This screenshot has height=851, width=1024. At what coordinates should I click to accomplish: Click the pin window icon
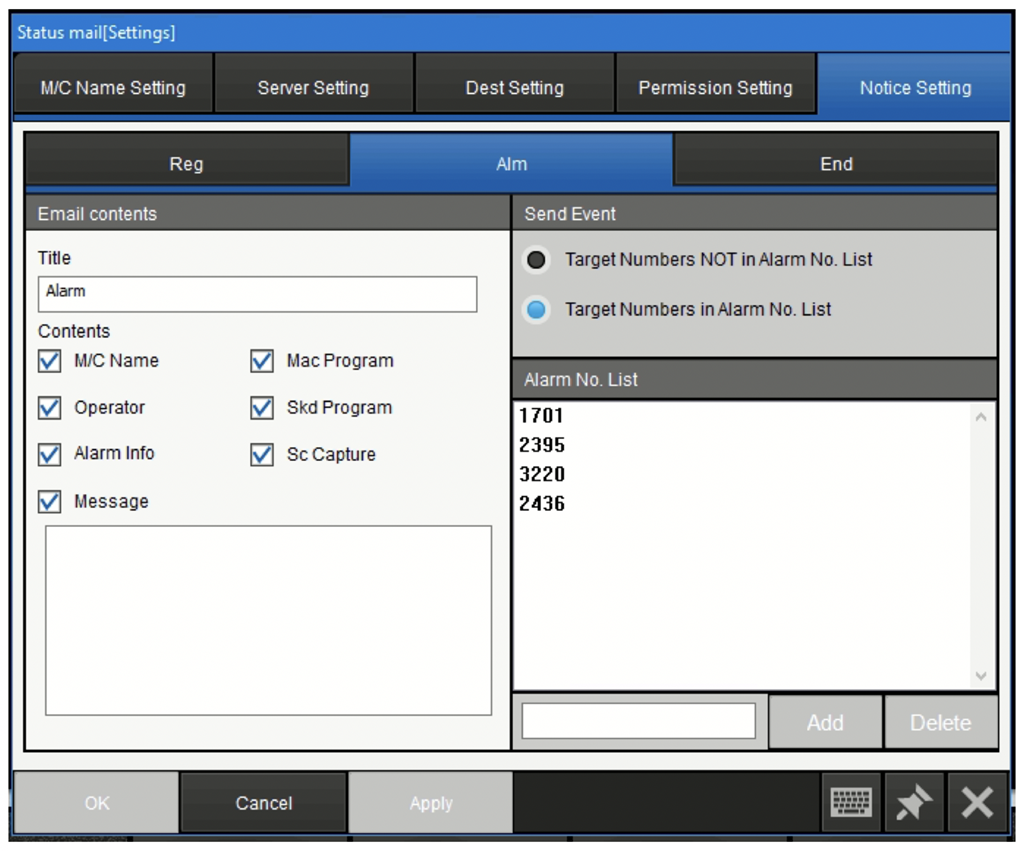click(x=913, y=802)
